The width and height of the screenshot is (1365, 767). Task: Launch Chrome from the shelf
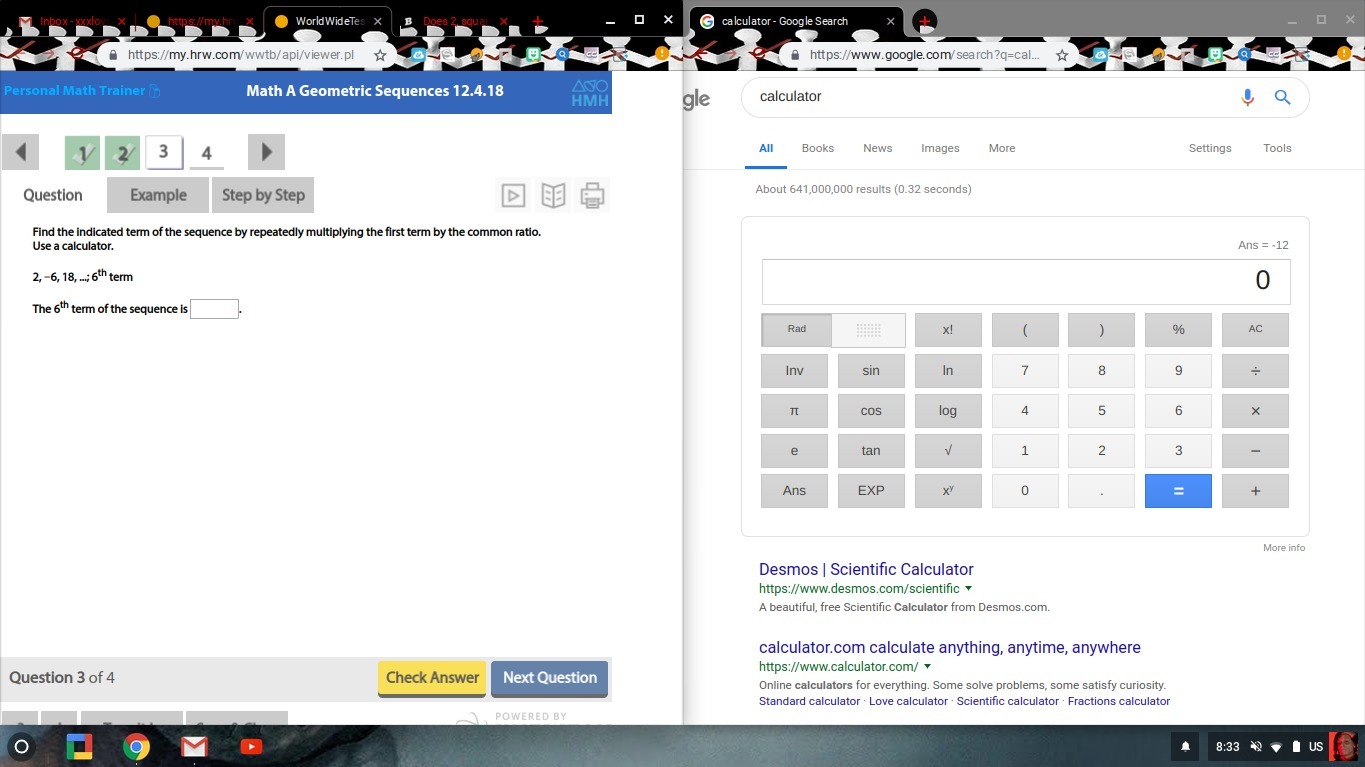coord(136,747)
